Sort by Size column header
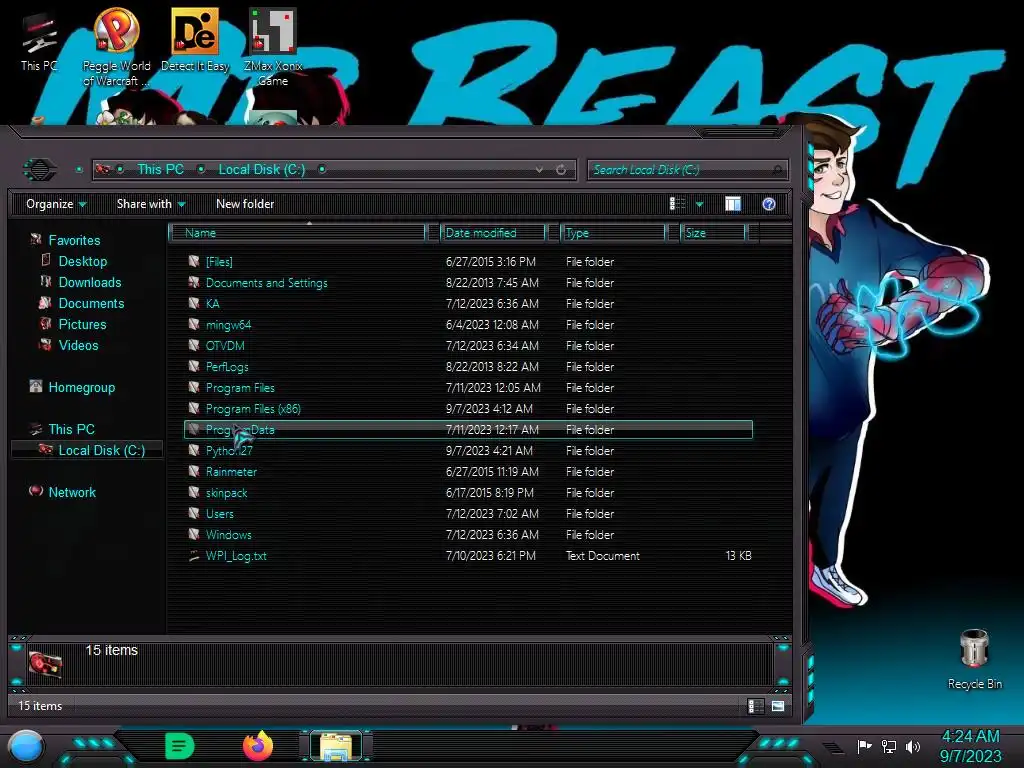 click(x=713, y=232)
